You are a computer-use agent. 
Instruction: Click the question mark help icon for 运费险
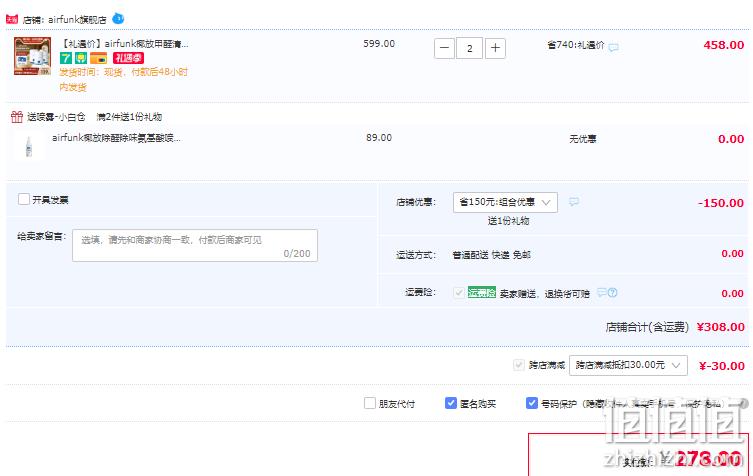coord(612,292)
